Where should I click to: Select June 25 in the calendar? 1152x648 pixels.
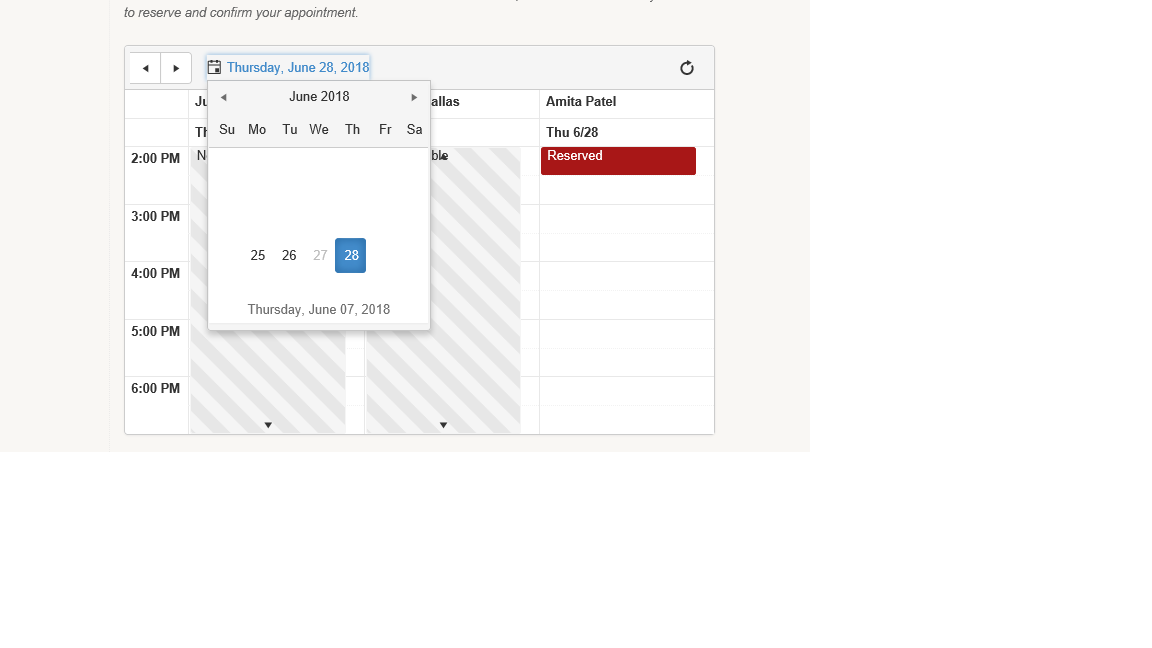tap(258, 256)
